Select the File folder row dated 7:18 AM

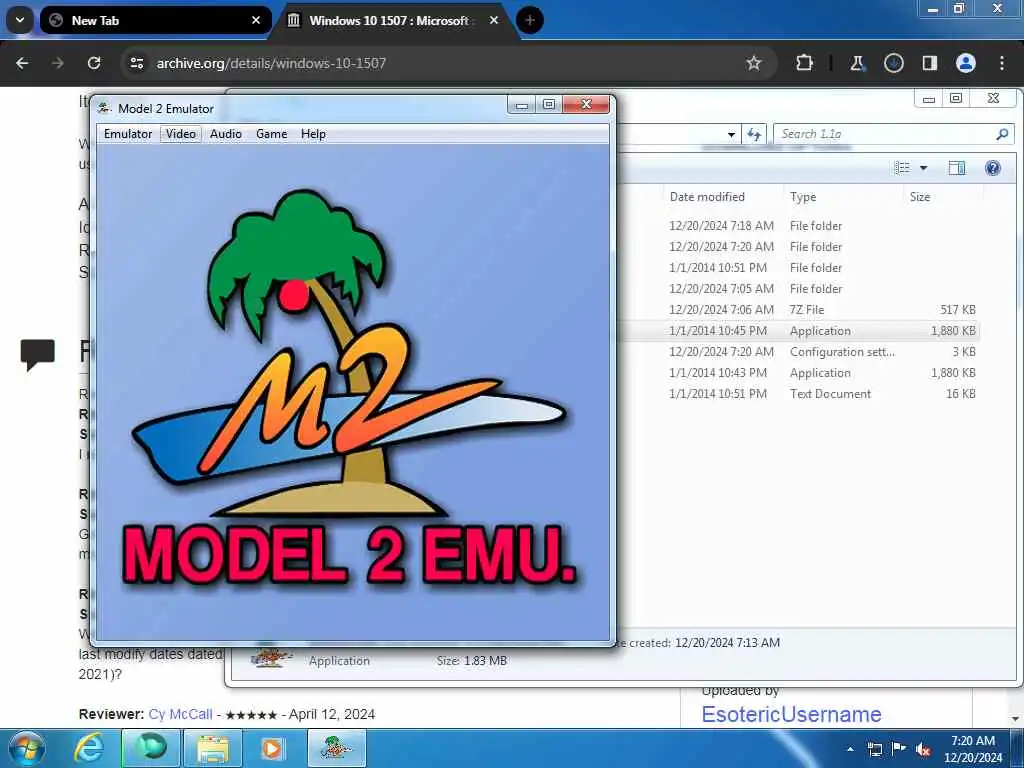pos(799,225)
